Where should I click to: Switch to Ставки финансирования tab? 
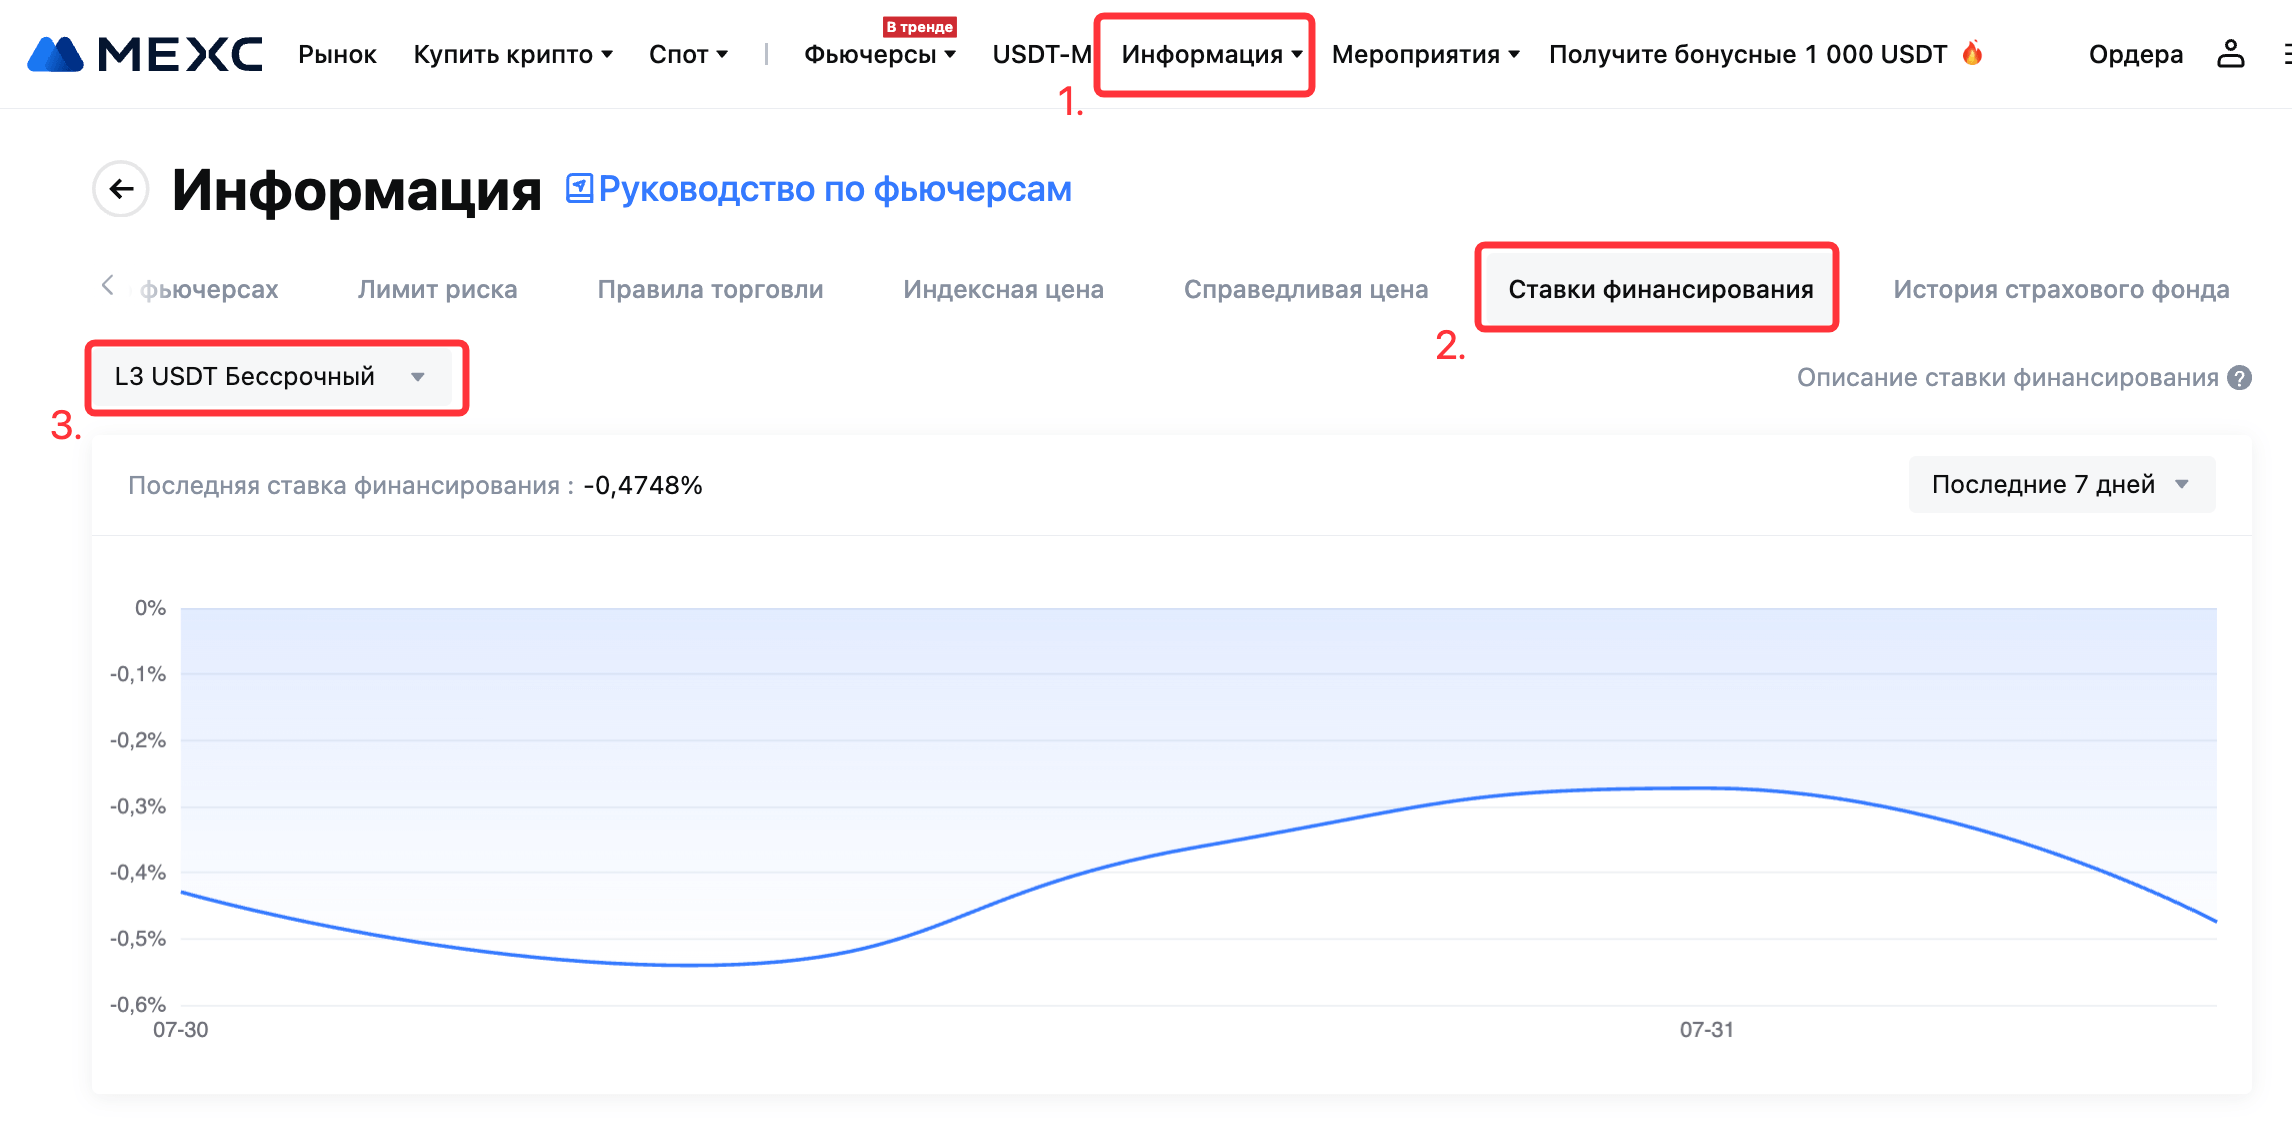pos(1660,289)
